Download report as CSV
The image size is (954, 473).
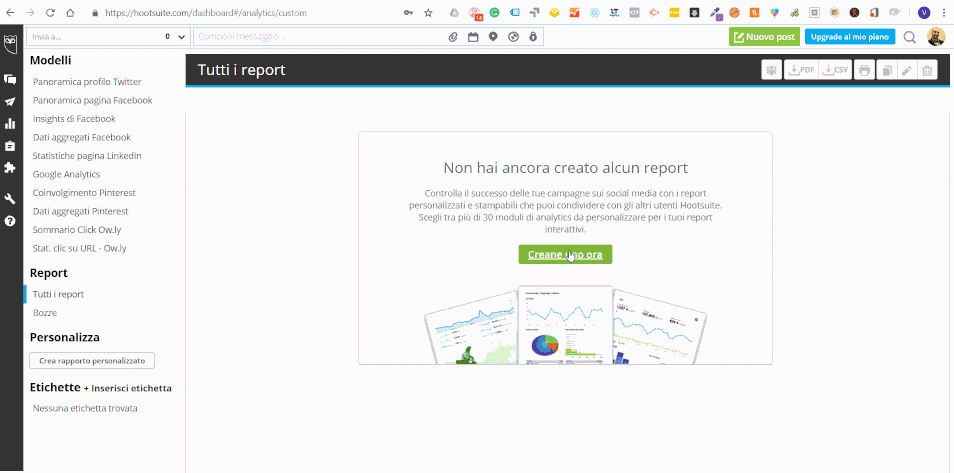(x=835, y=70)
